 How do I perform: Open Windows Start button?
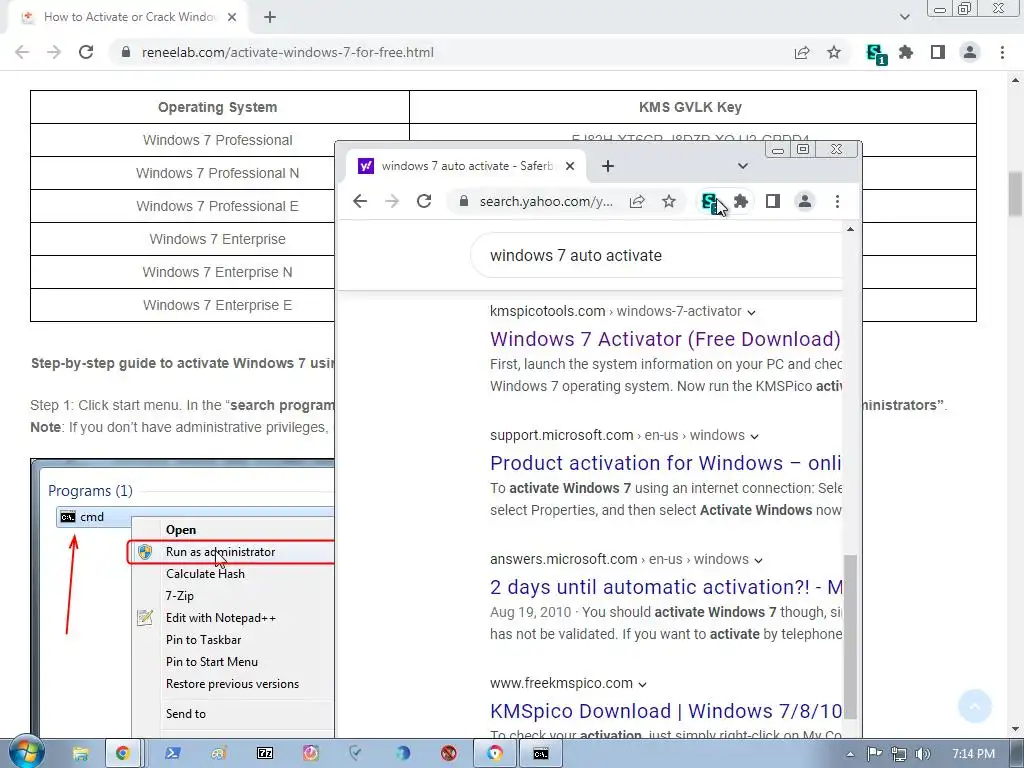pos(27,752)
